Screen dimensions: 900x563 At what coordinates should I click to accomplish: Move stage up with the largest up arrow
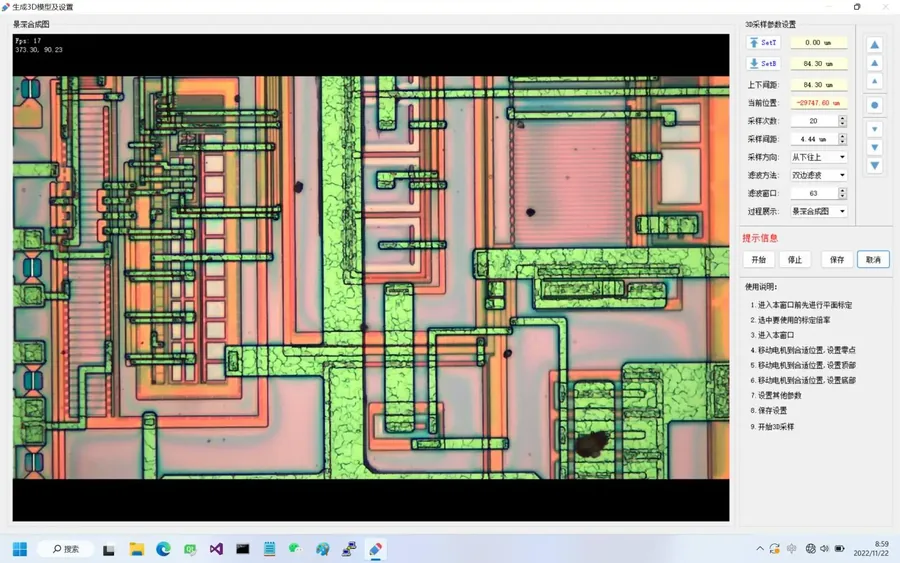point(874,44)
